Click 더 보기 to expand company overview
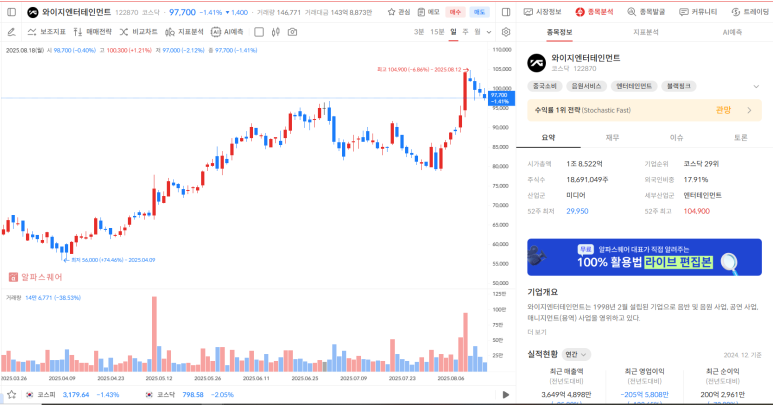Viewport: 773px width, 405px height. (x=537, y=332)
